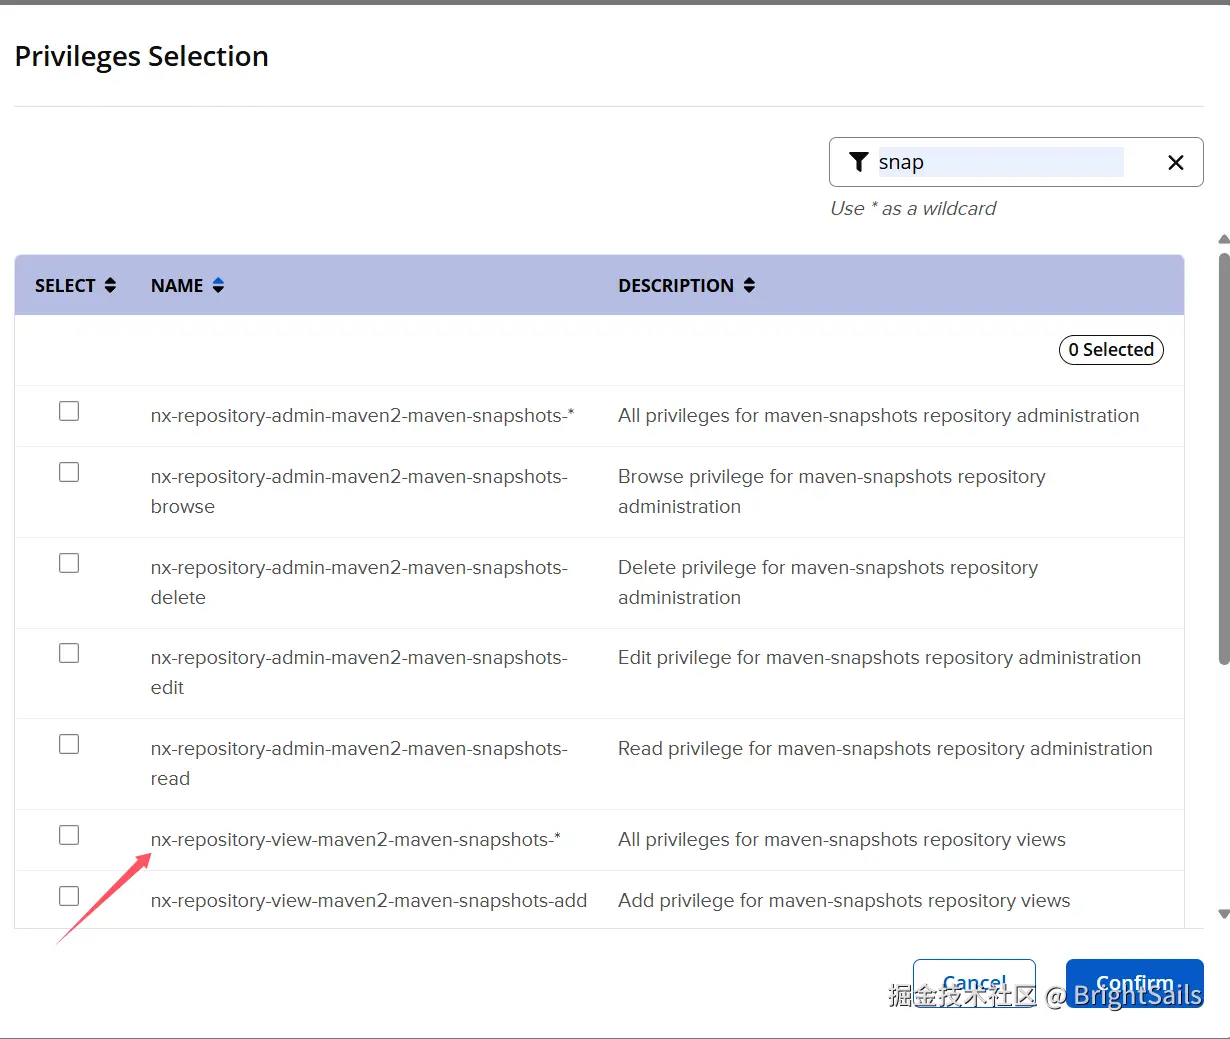Image resolution: width=1230 pixels, height=1039 pixels.
Task: Click the filter funnel icon
Action: point(858,162)
